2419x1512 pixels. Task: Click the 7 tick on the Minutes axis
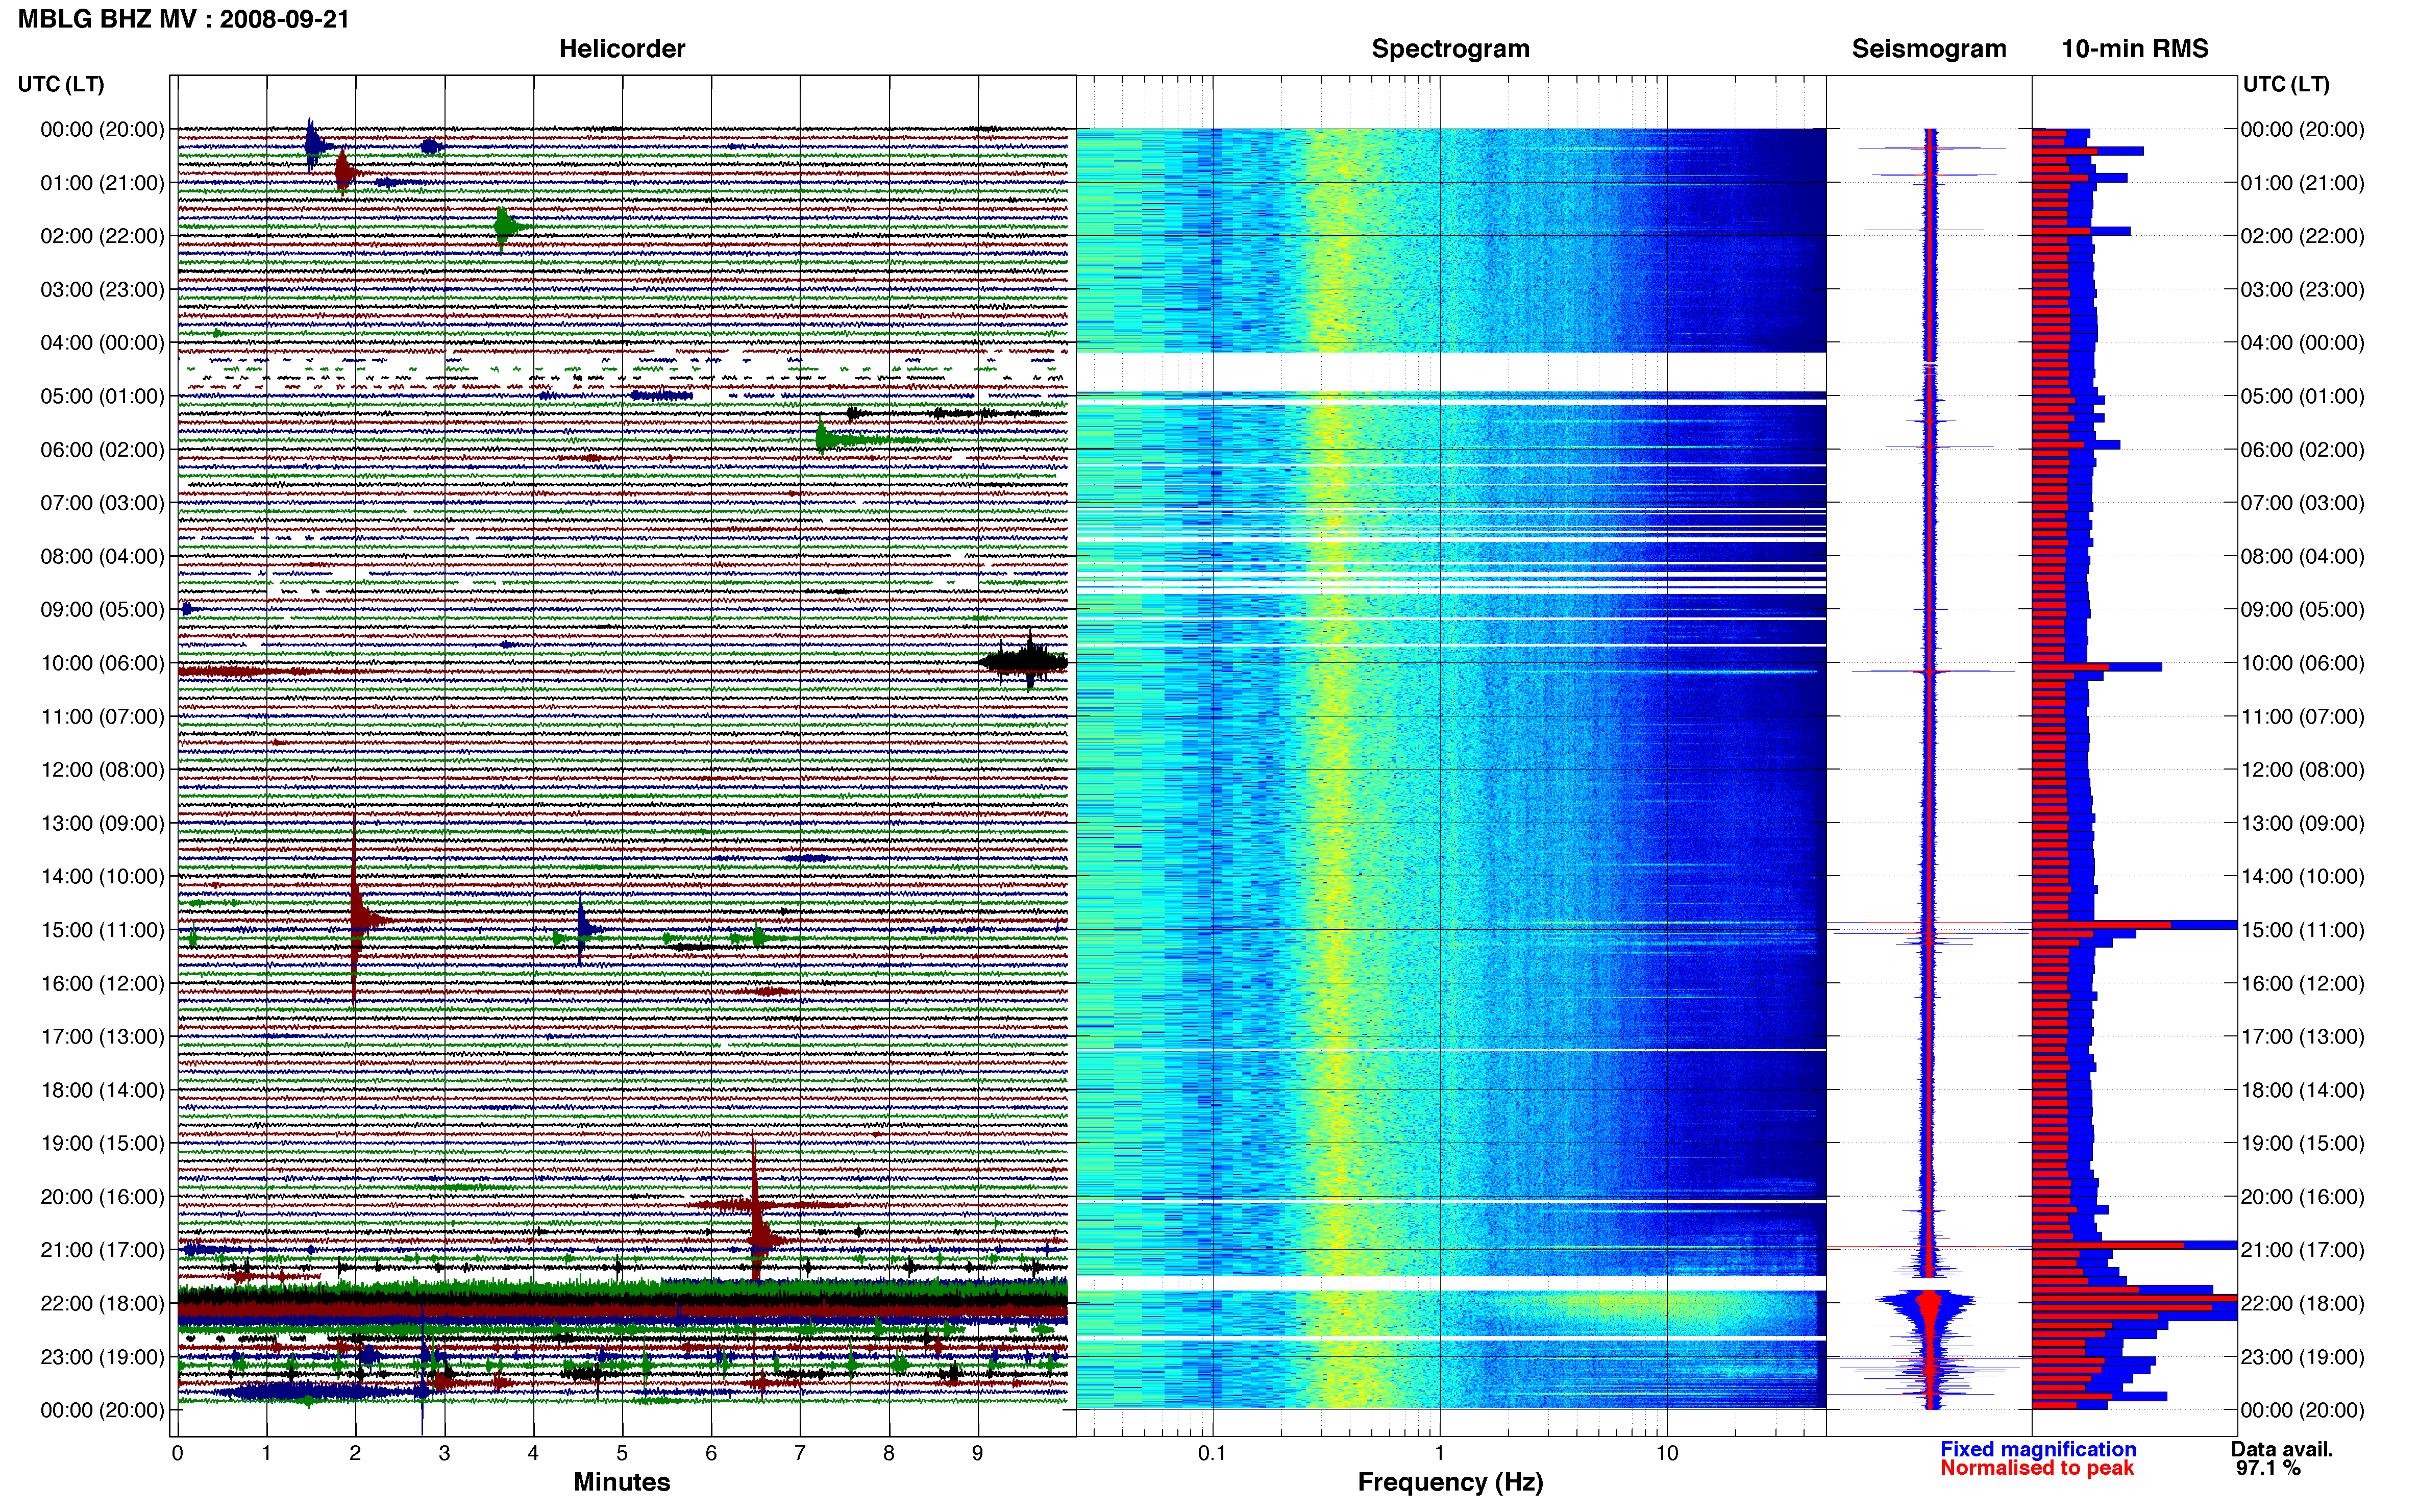pyautogui.click(x=800, y=1453)
